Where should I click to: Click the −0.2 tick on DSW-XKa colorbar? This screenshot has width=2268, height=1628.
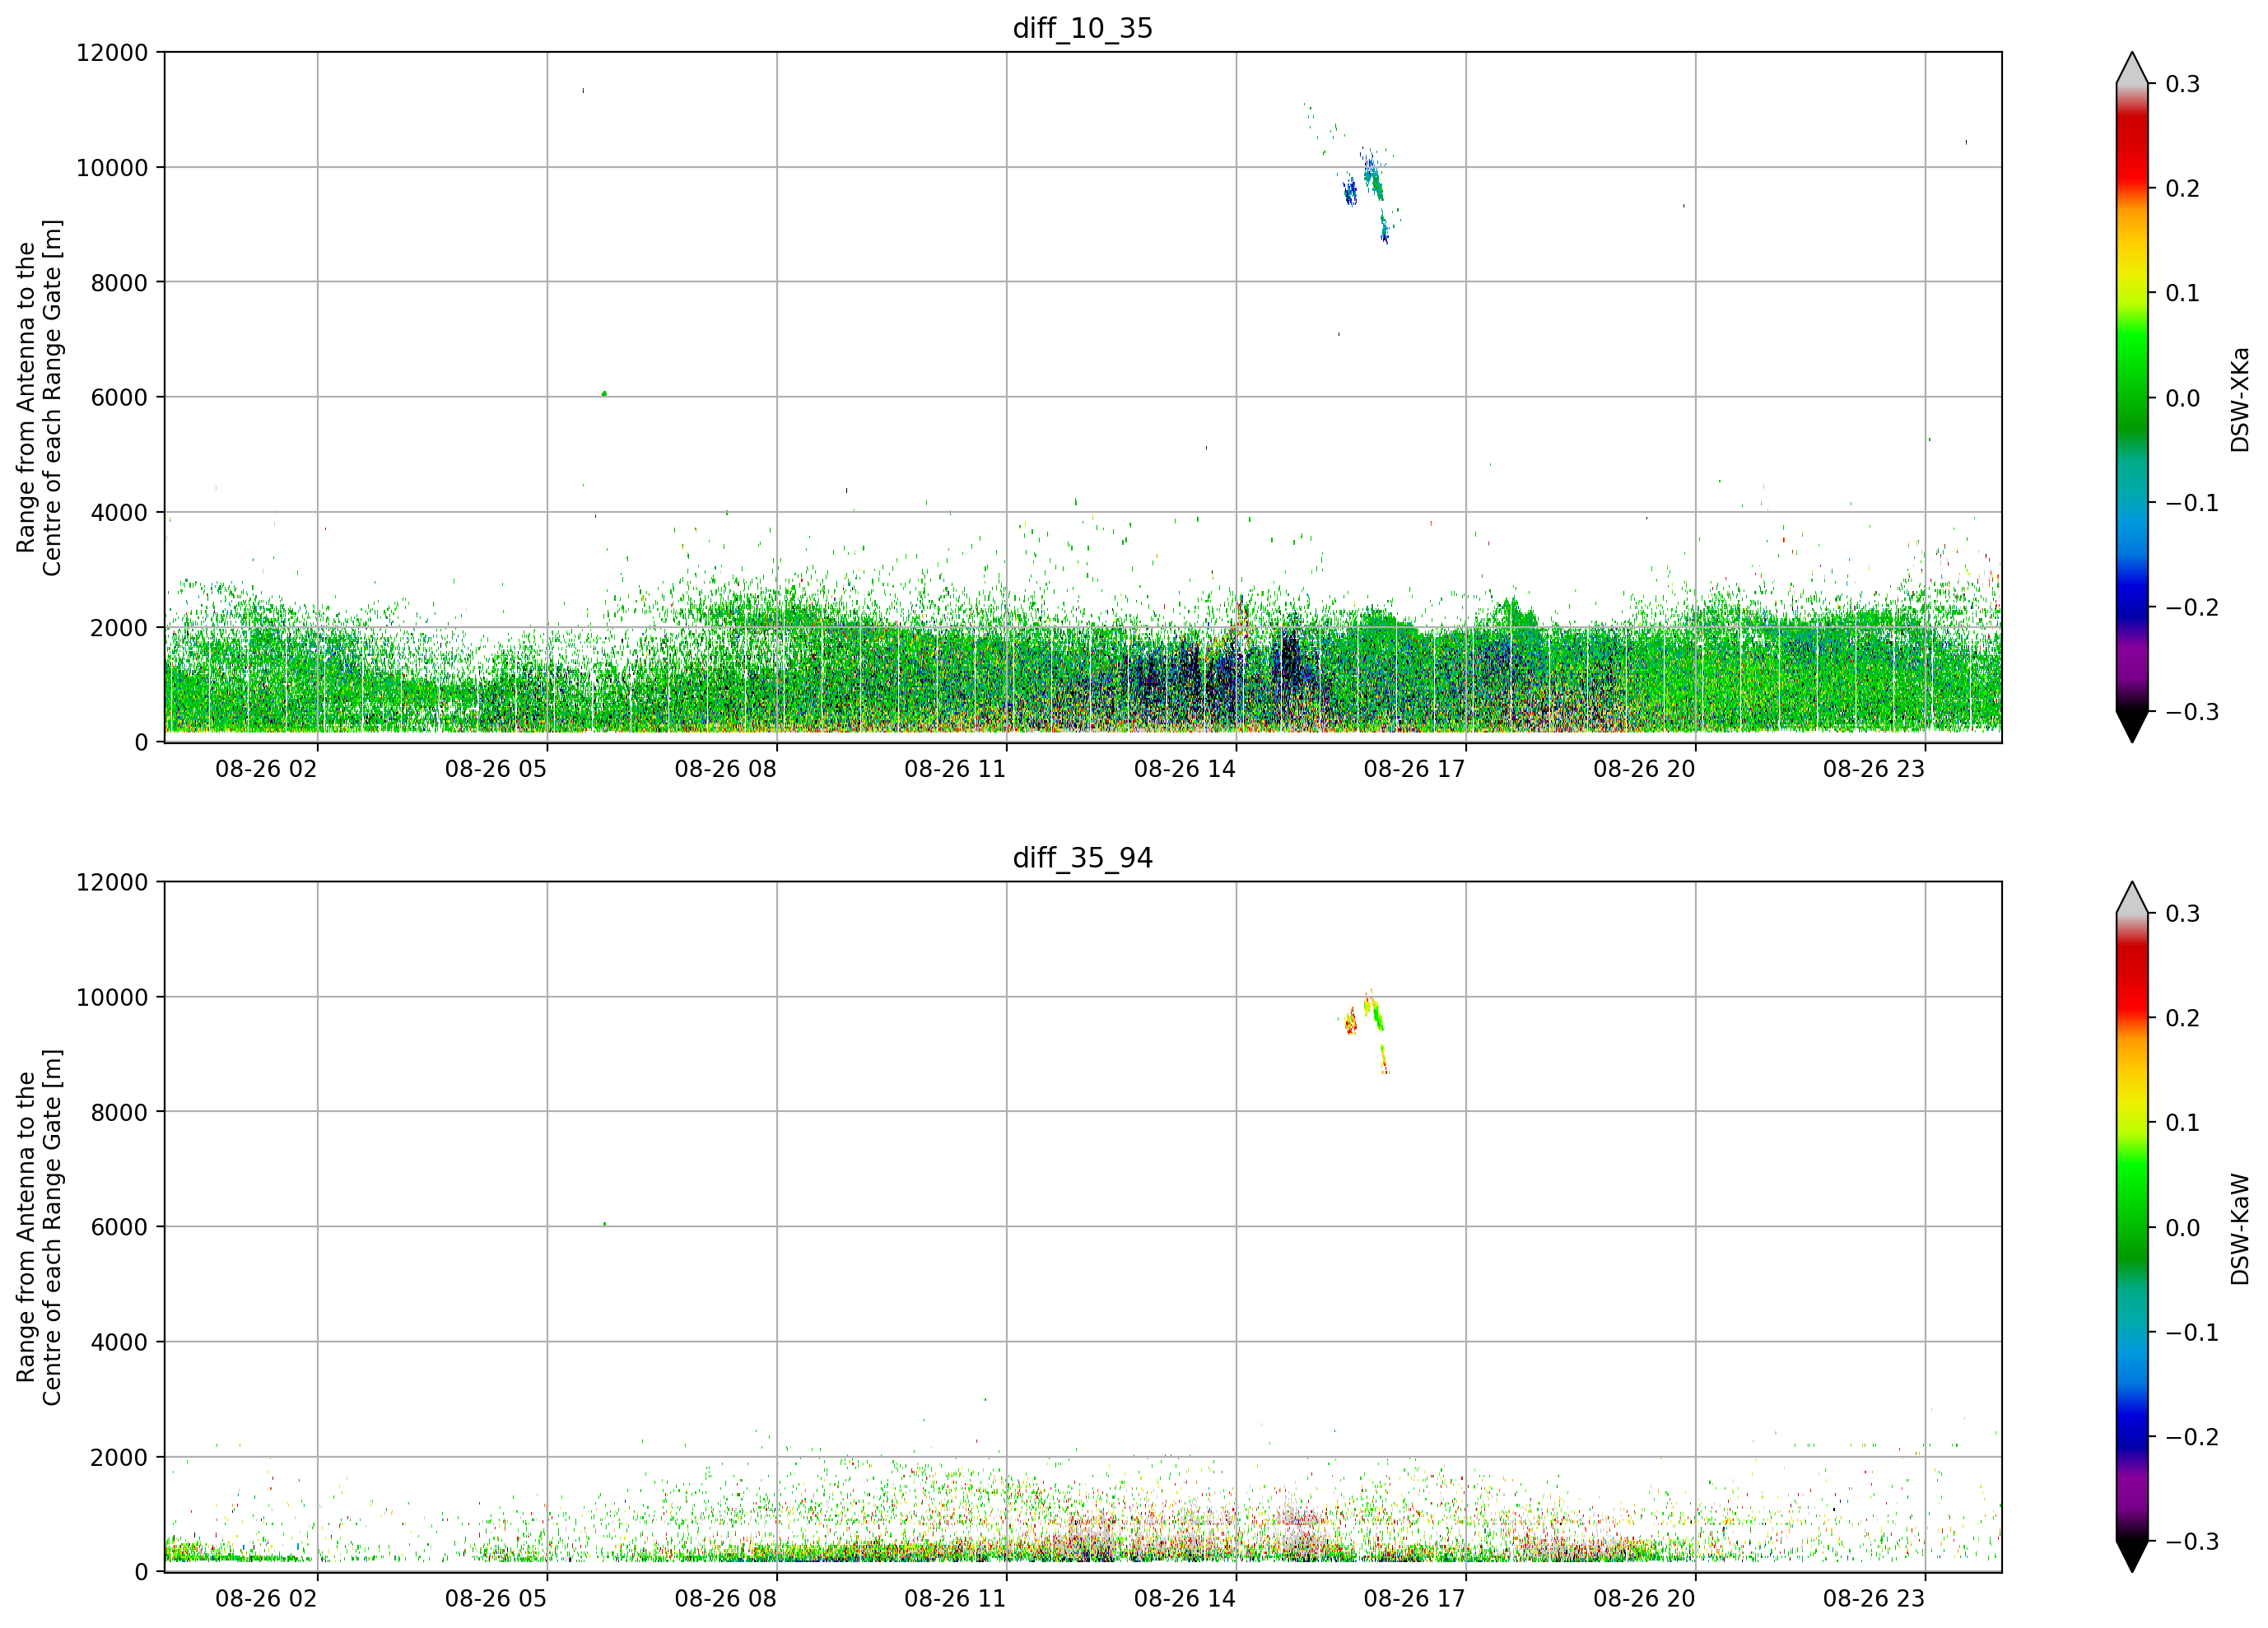pos(2192,608)
